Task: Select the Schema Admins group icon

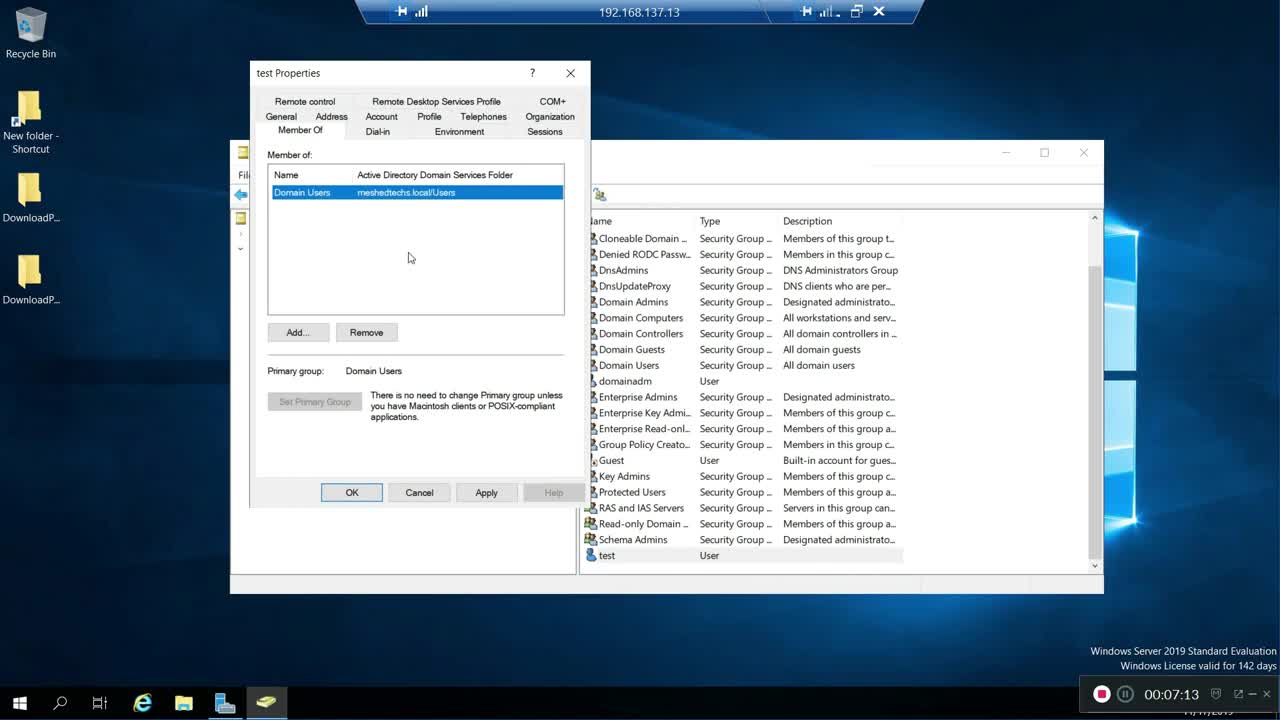Action: click(591, 540)
